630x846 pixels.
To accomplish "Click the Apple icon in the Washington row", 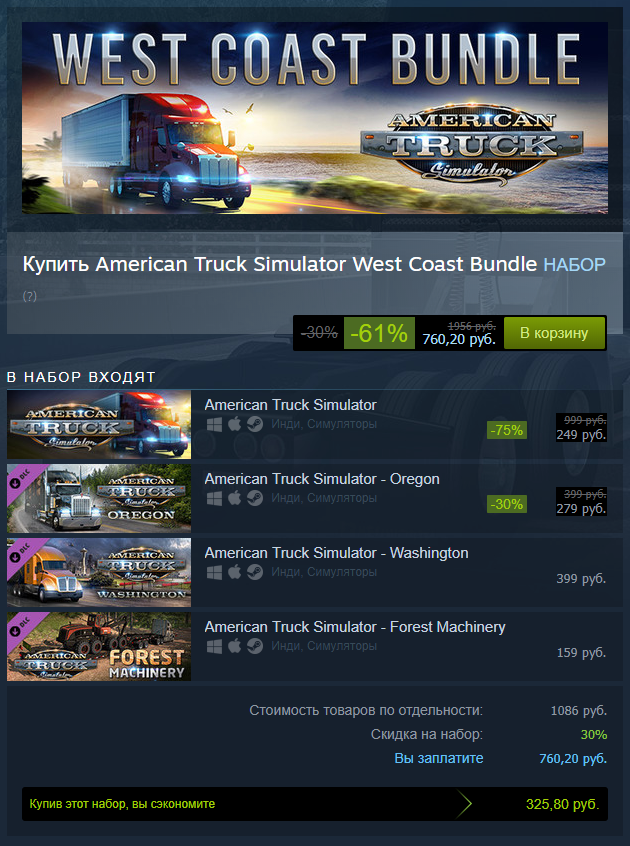I will pyautogui.click(x=234, y=572).
